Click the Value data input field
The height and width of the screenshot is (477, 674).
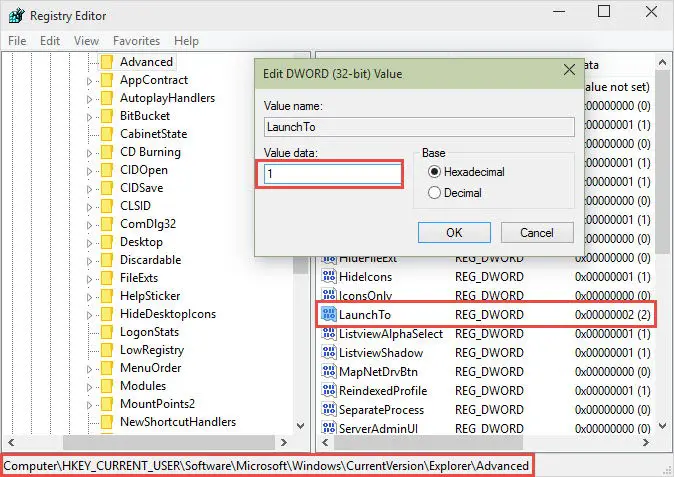[x=332, y=174]
